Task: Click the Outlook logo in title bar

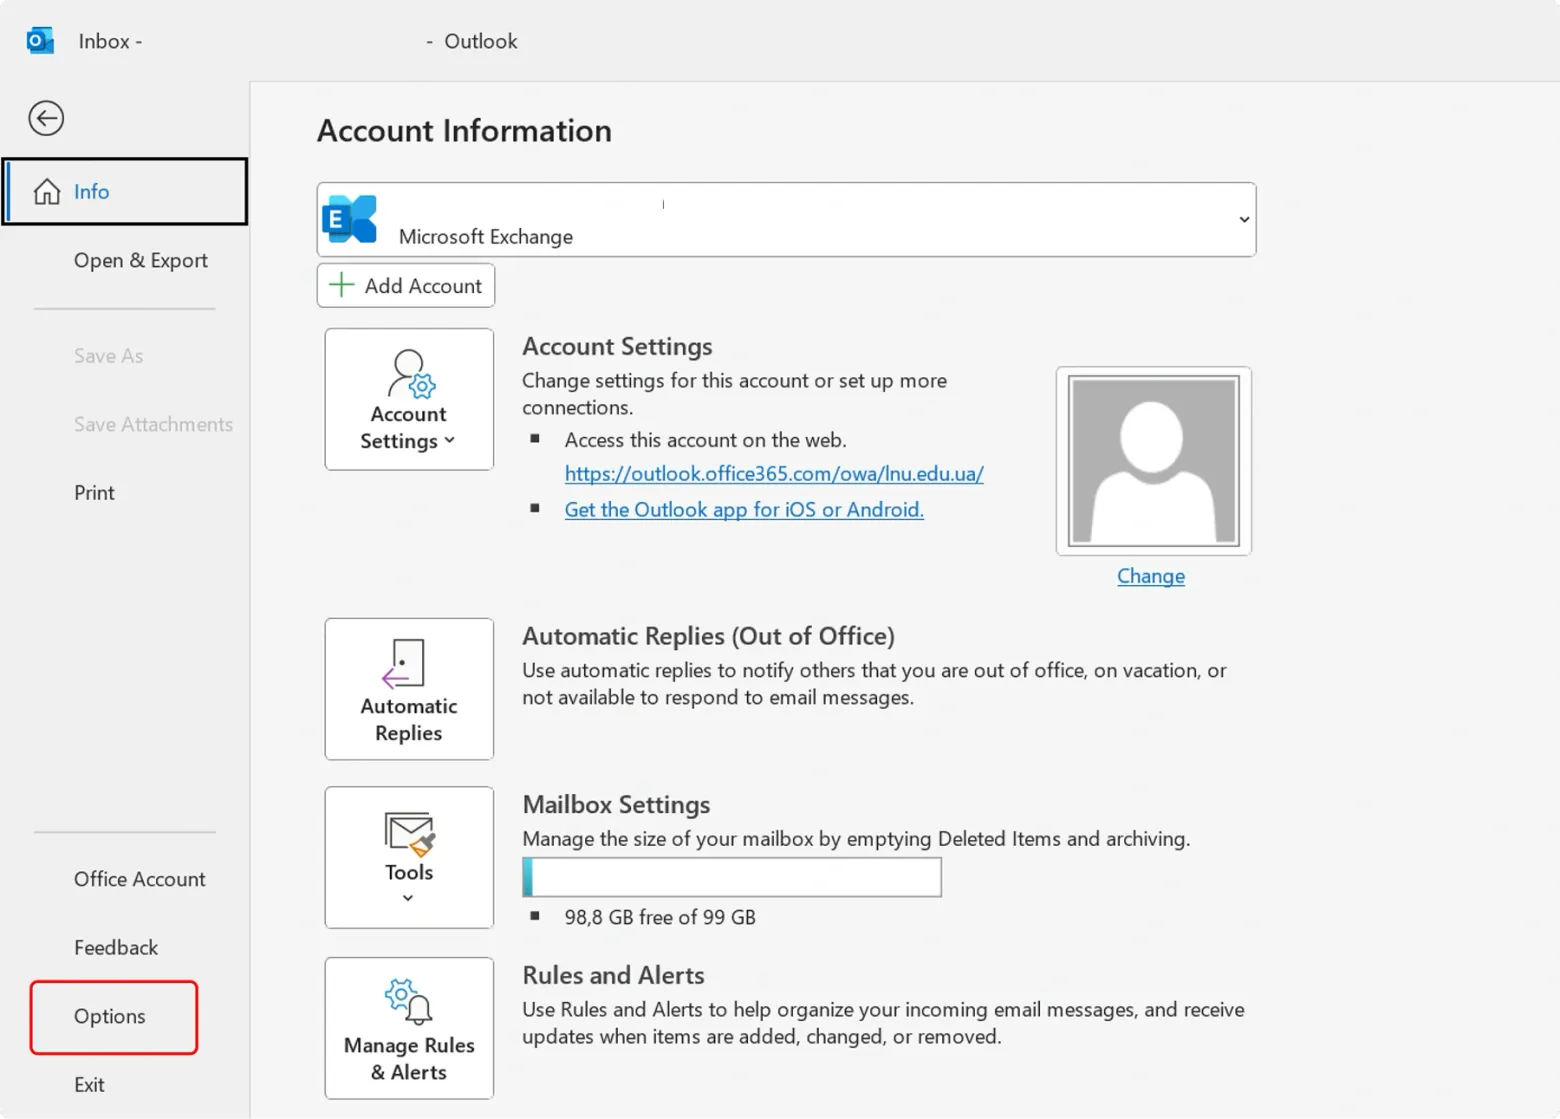Action: [x=40, y=41]
